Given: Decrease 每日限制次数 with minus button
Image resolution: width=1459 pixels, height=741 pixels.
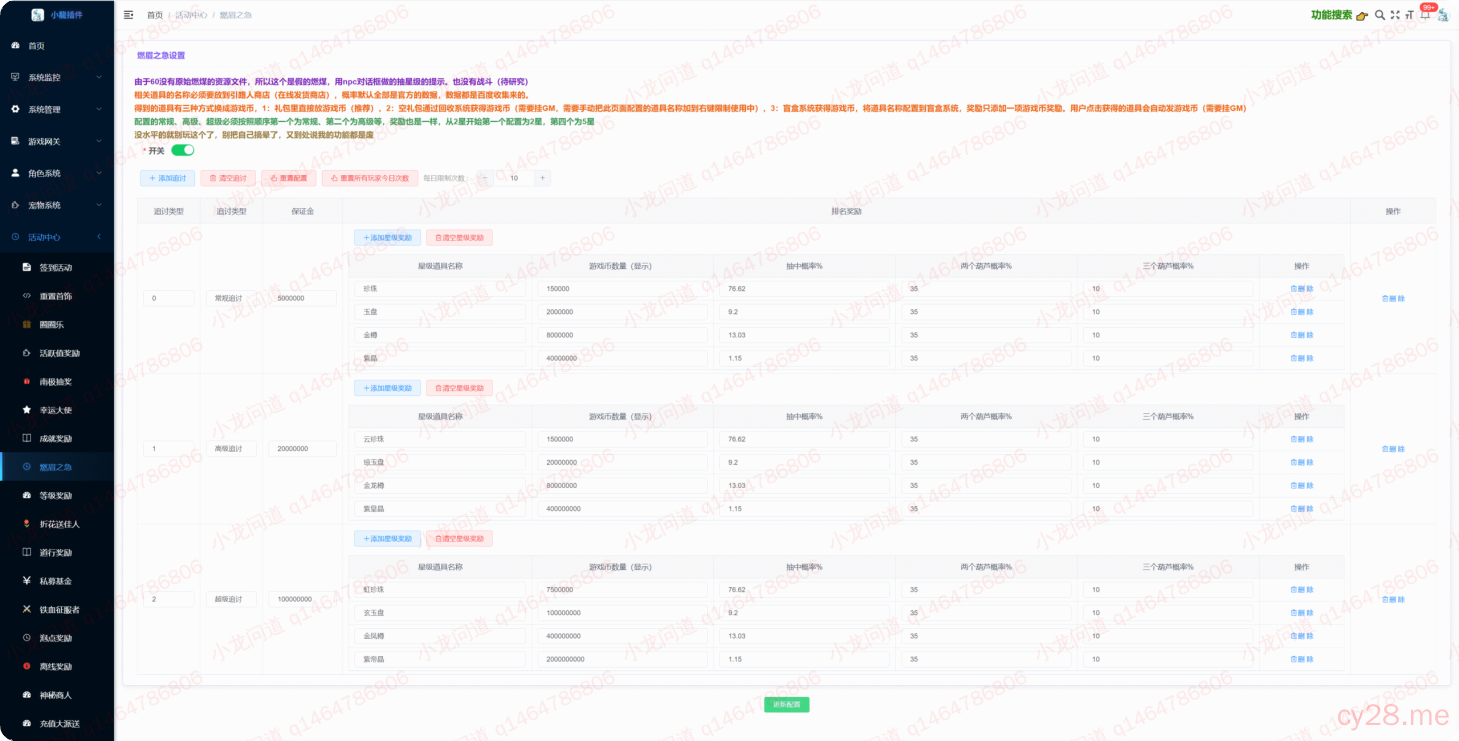Looking at the screenshot, I should point(485,178).
